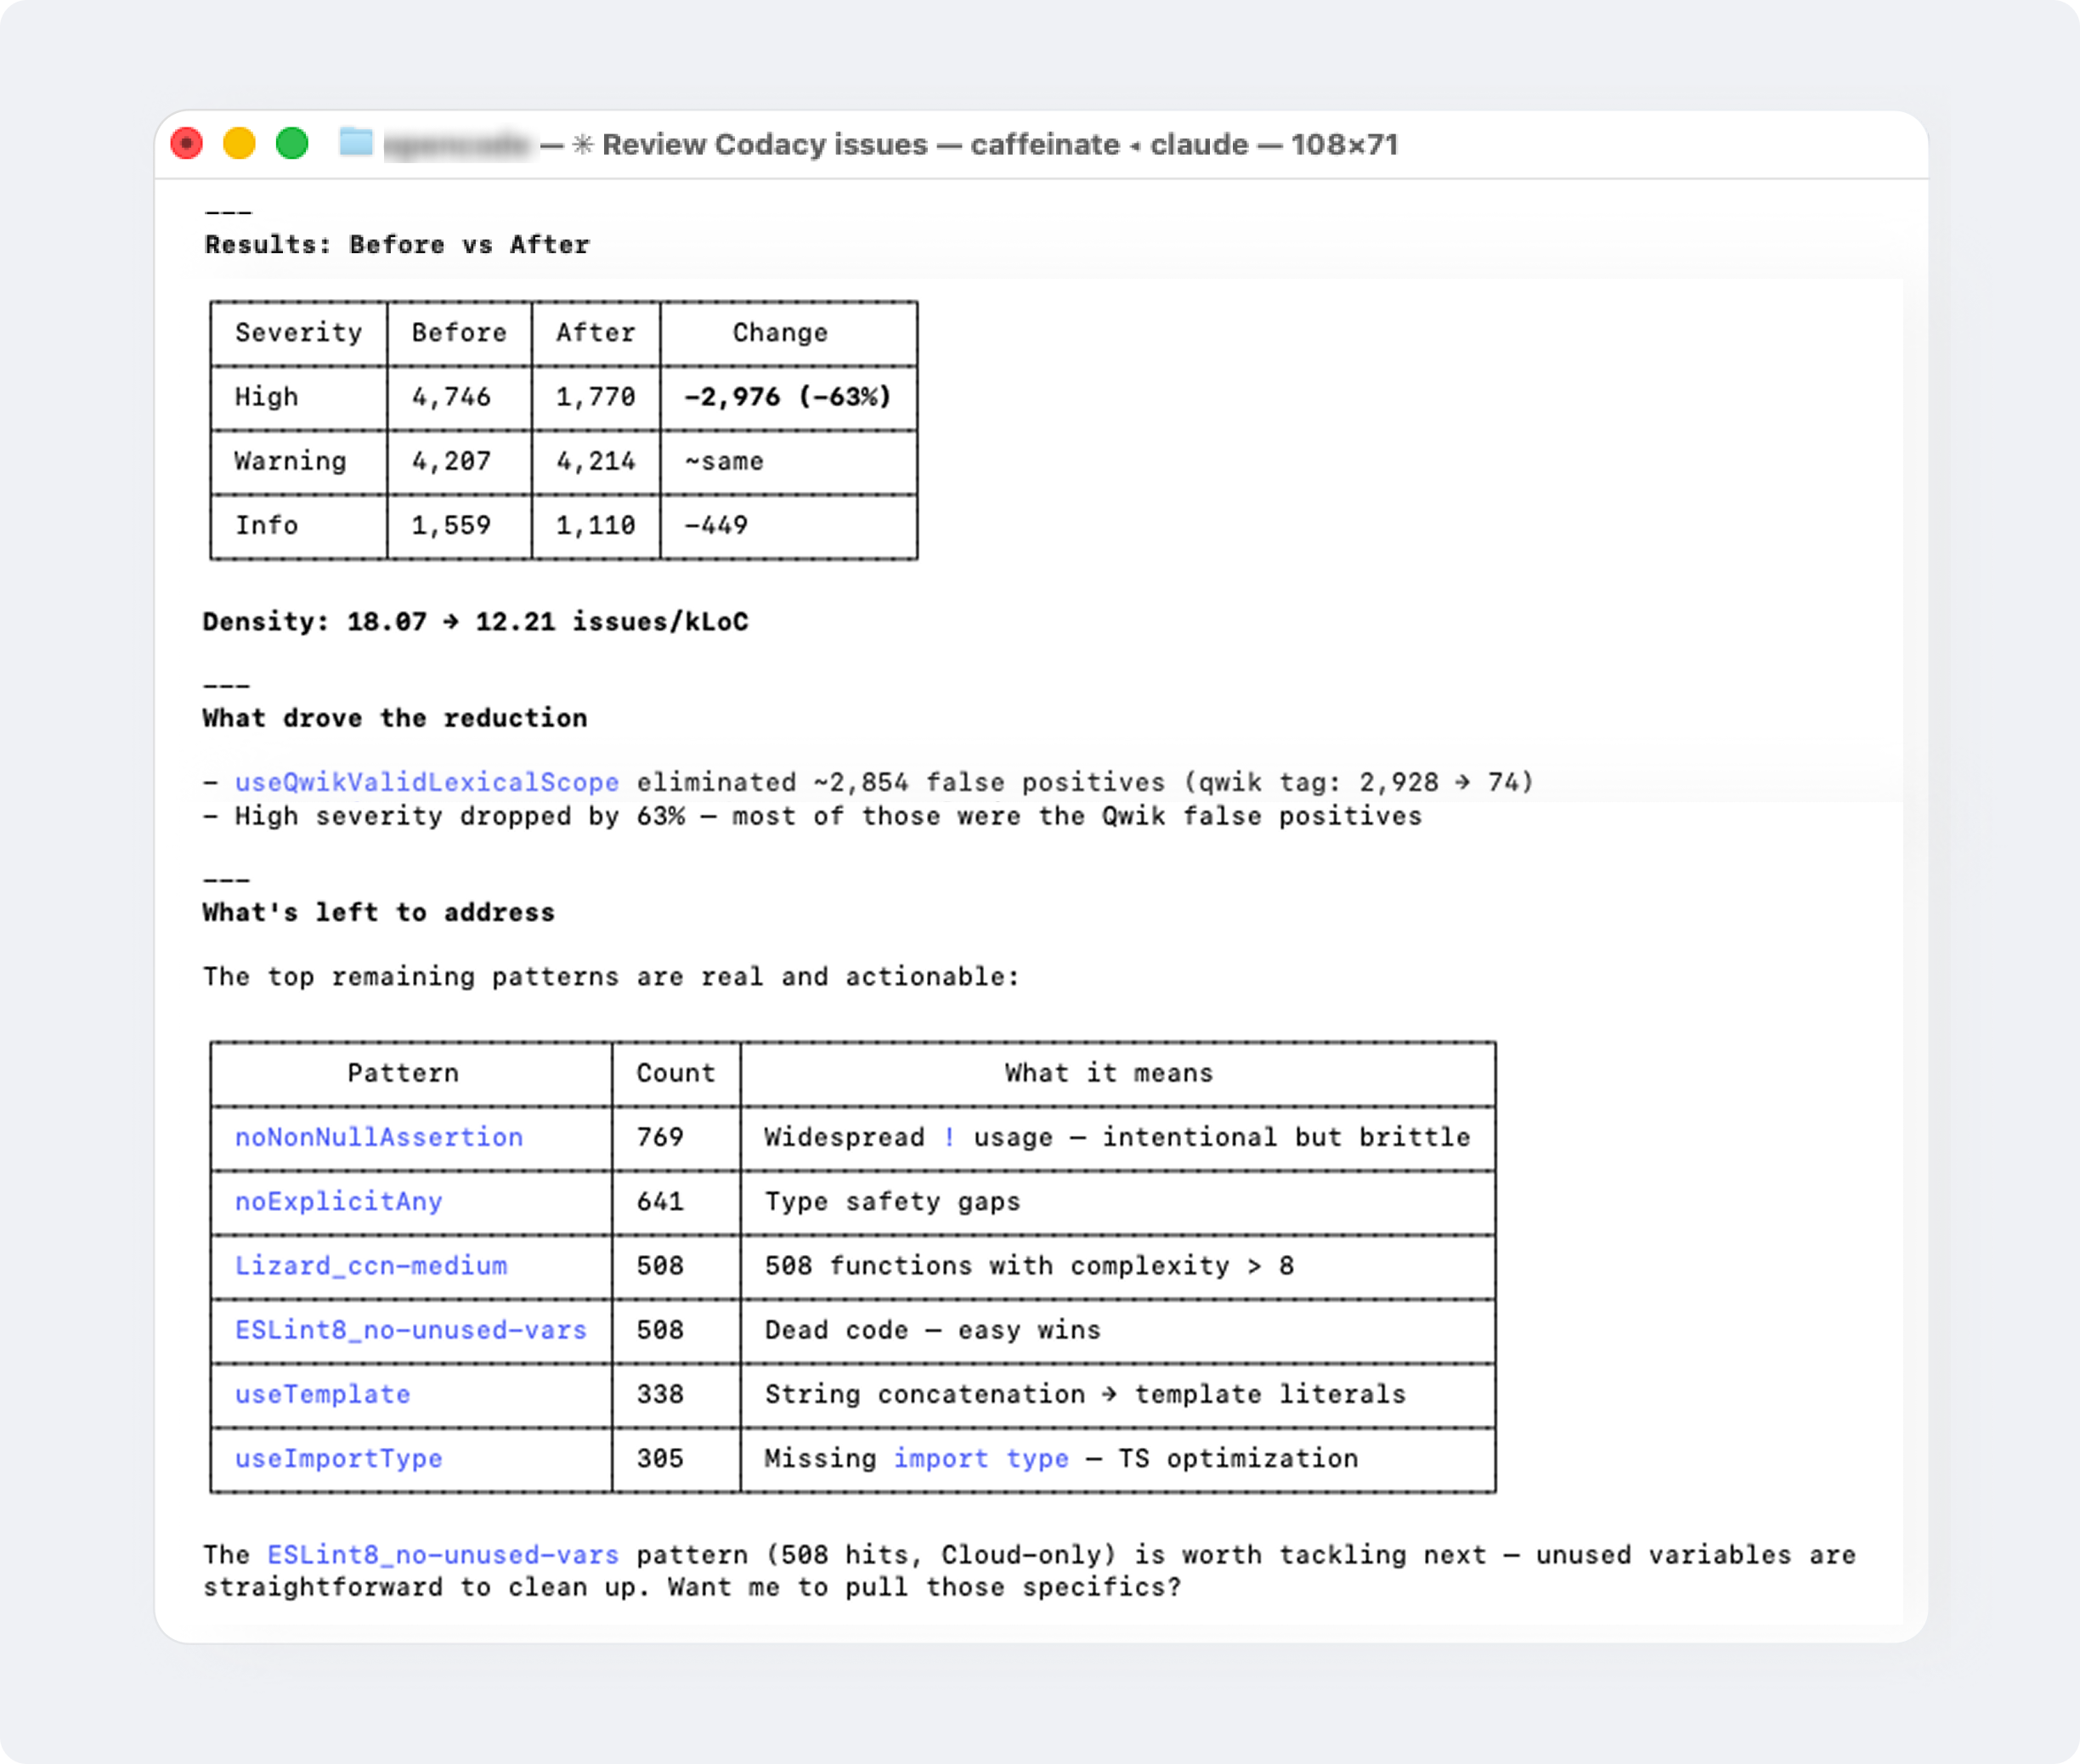Screen dimensions: 2080x1764
Task: Click the "-449" change cell
Action: (716, 525)
